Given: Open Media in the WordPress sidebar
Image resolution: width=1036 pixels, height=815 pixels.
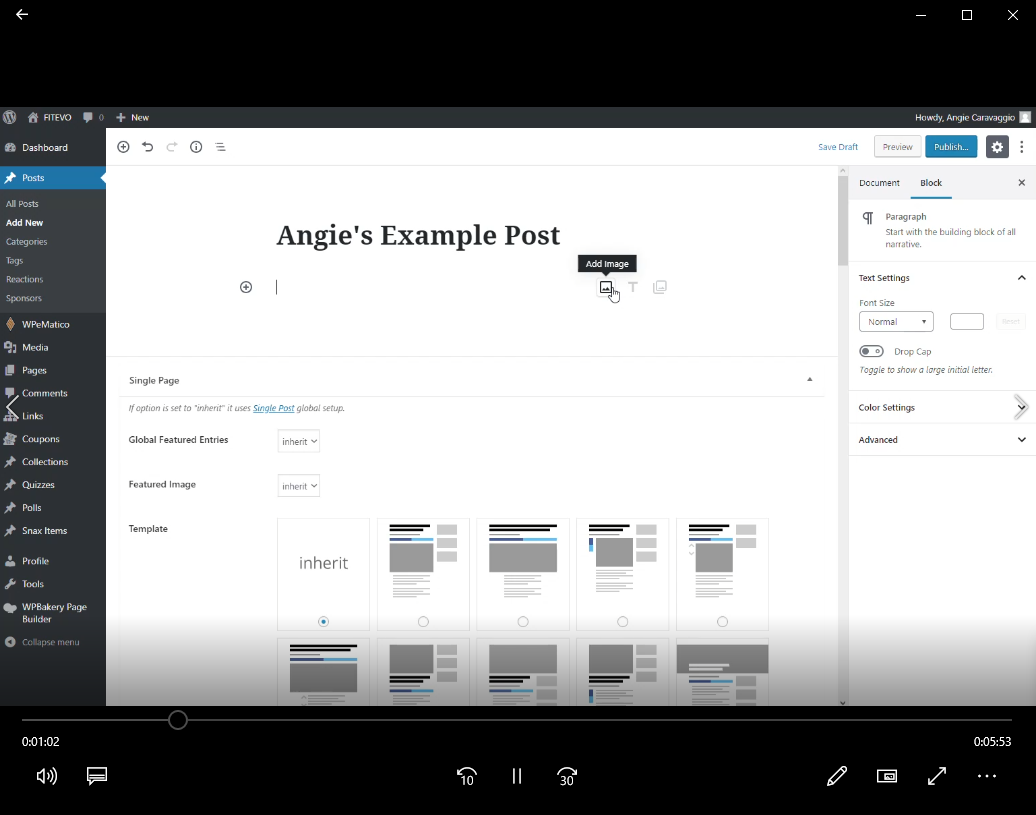Looking at the screenshot, I should tap(35, 347).
